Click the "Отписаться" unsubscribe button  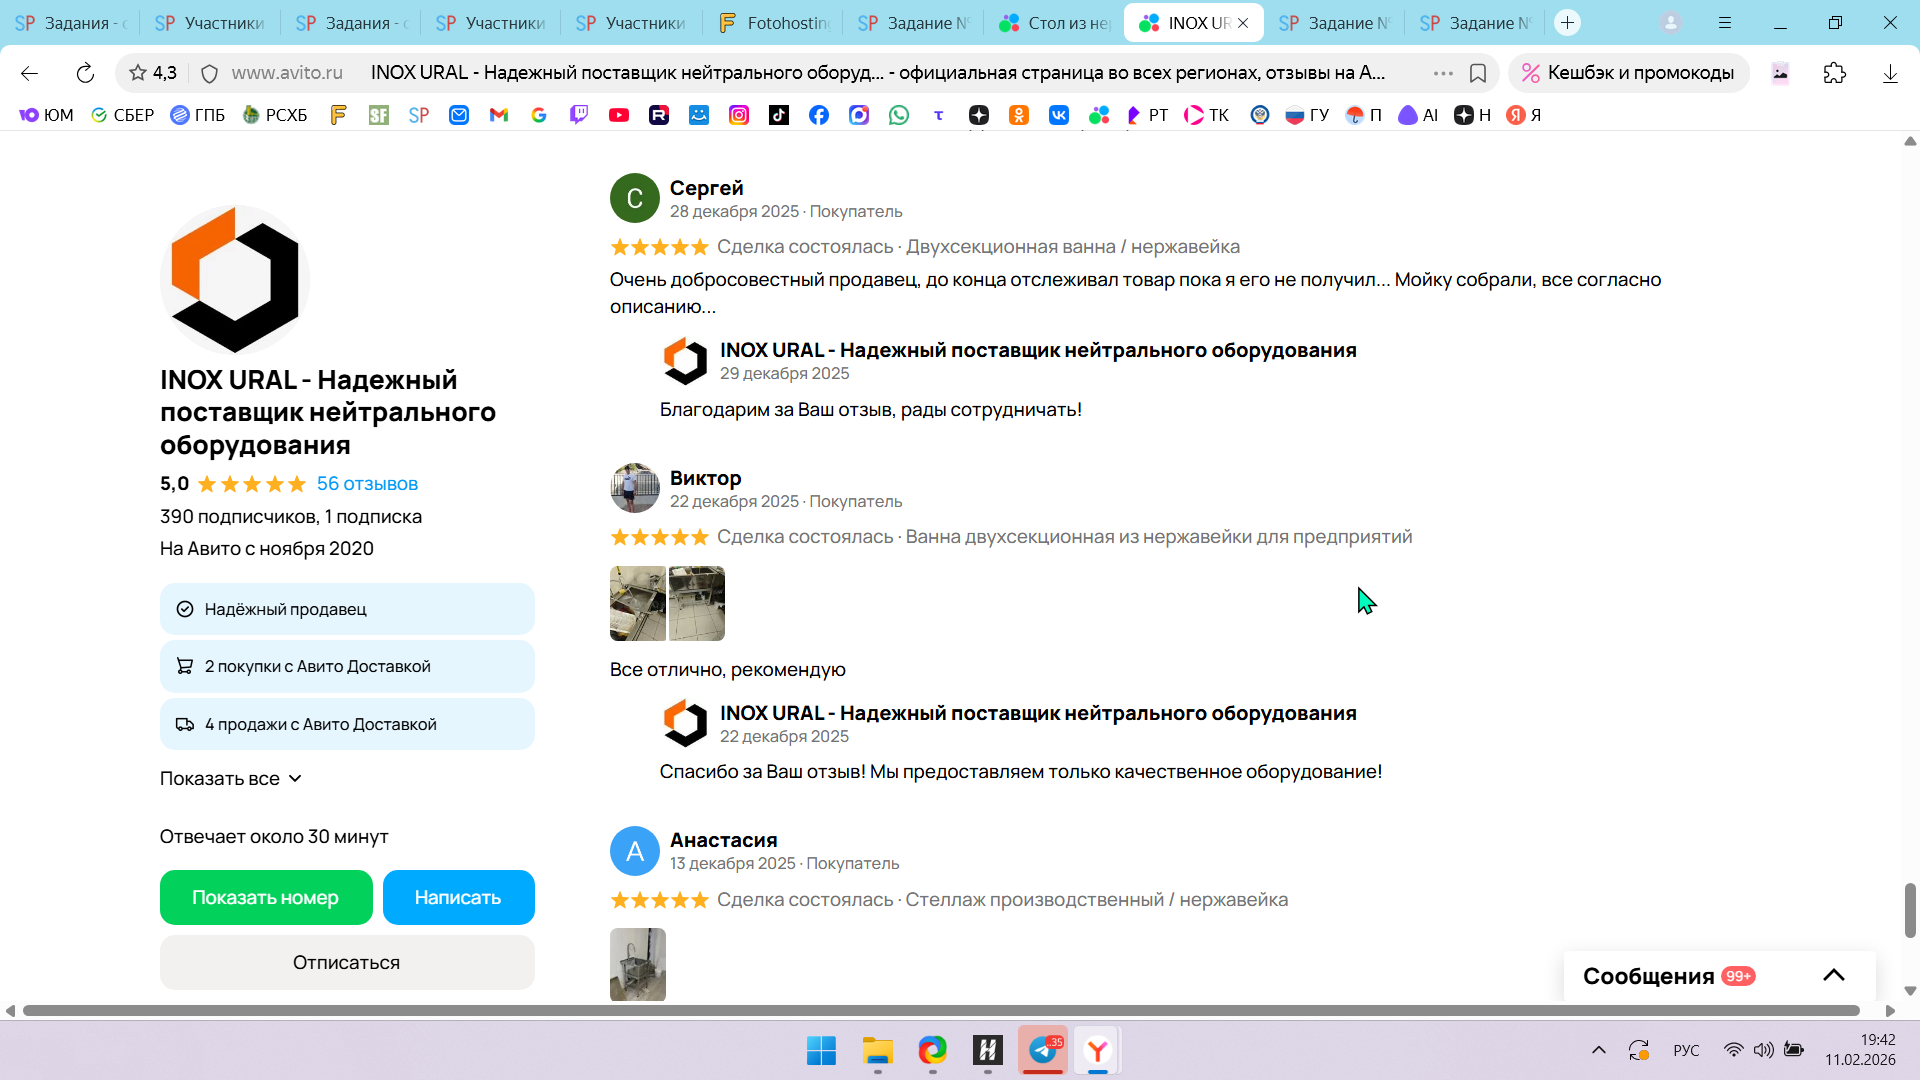tap(347, 962)
